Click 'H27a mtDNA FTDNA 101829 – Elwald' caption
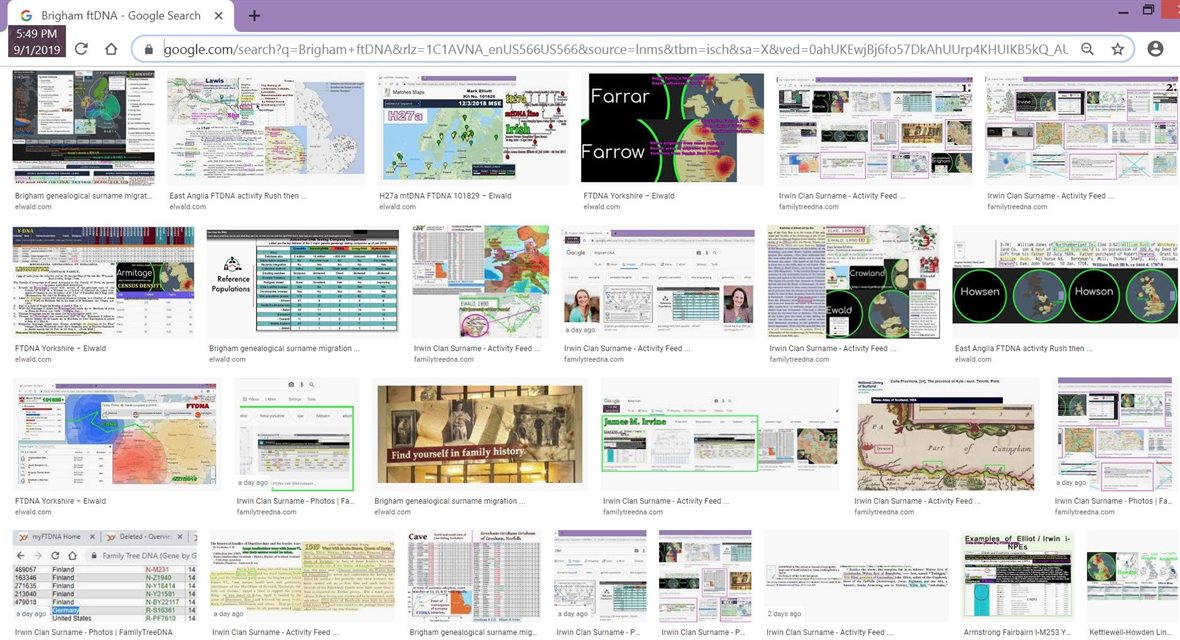This screenshot has height=640, width=1180. click(x=446, y=196)
